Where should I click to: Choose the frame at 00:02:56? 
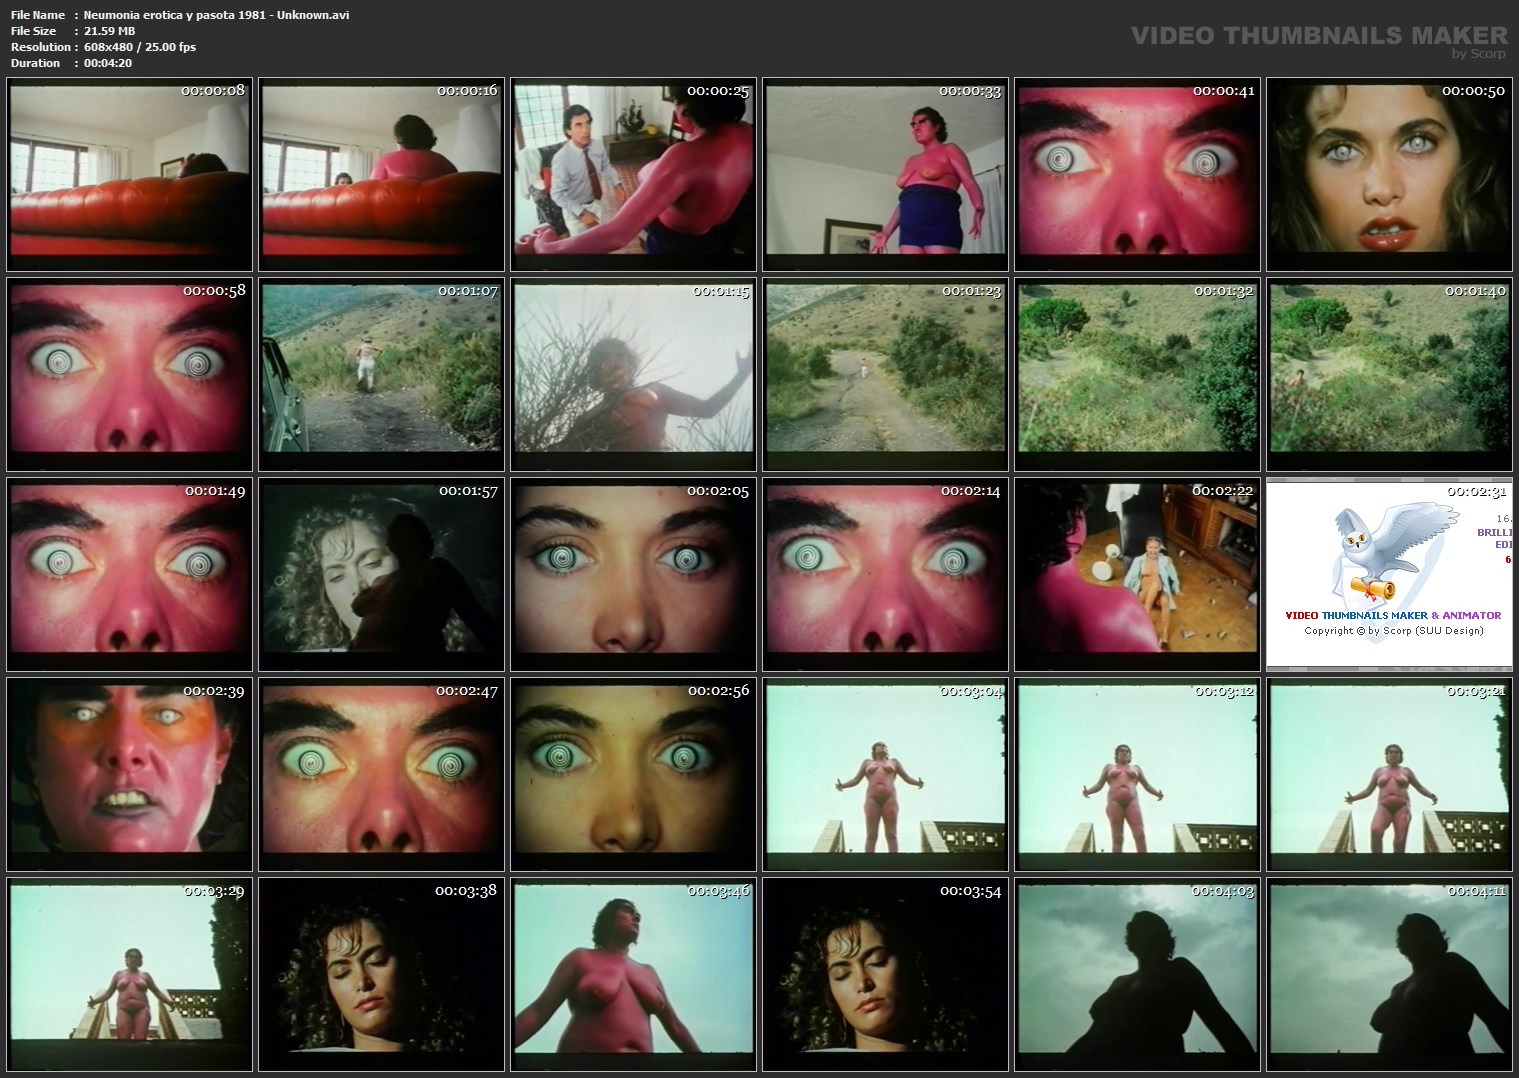tap(634, 774)
